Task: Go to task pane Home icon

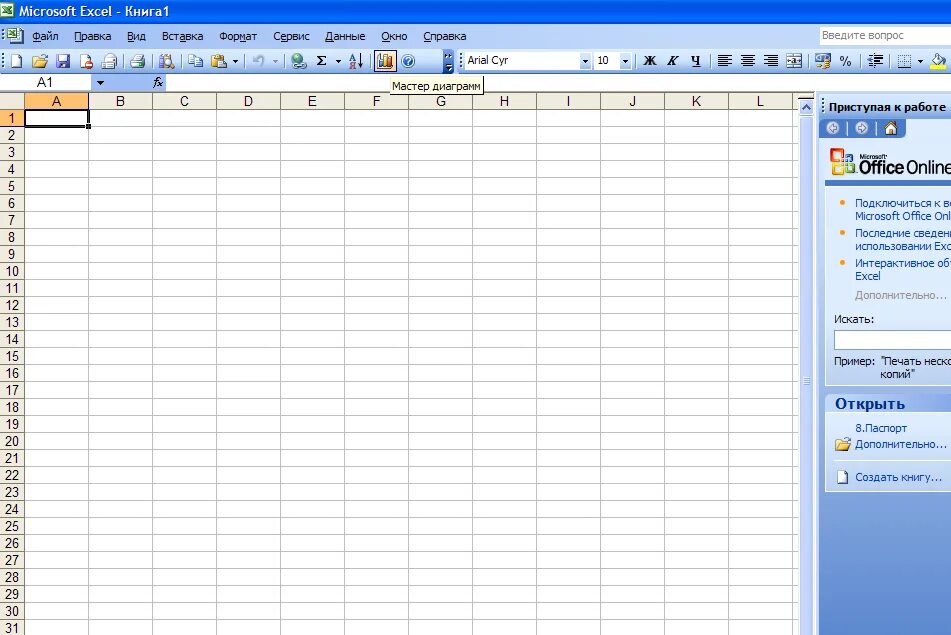Action: click(891, 128)
